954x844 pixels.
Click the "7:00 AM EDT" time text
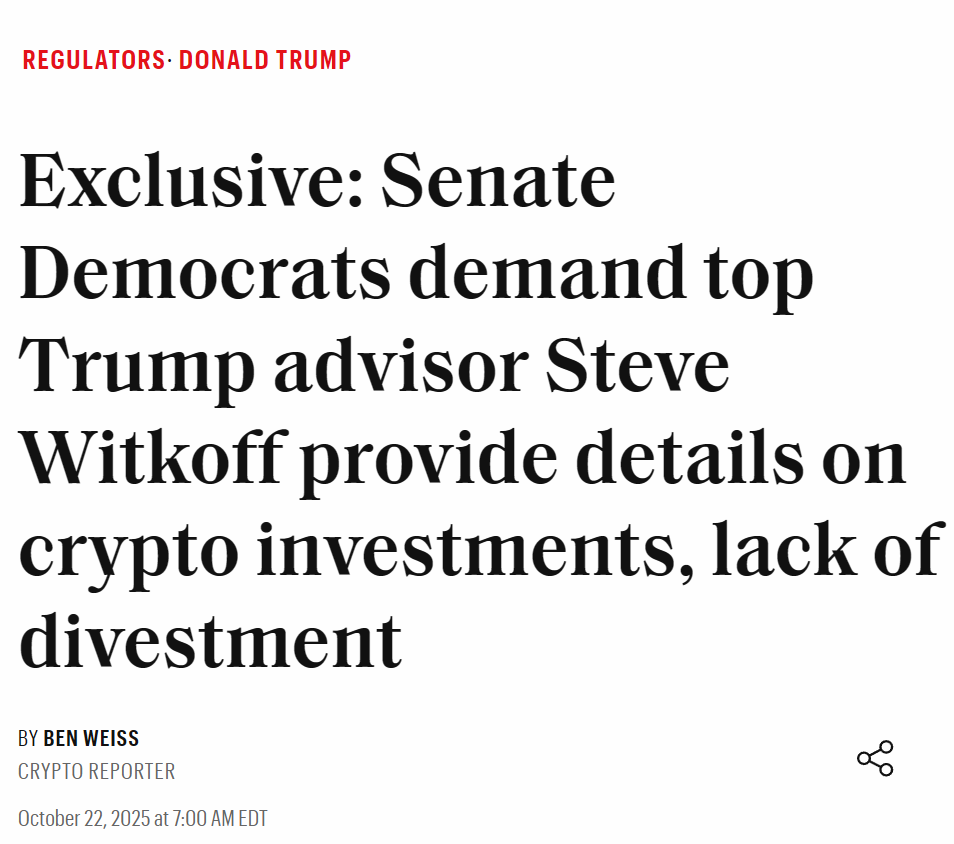pos(220,818)
